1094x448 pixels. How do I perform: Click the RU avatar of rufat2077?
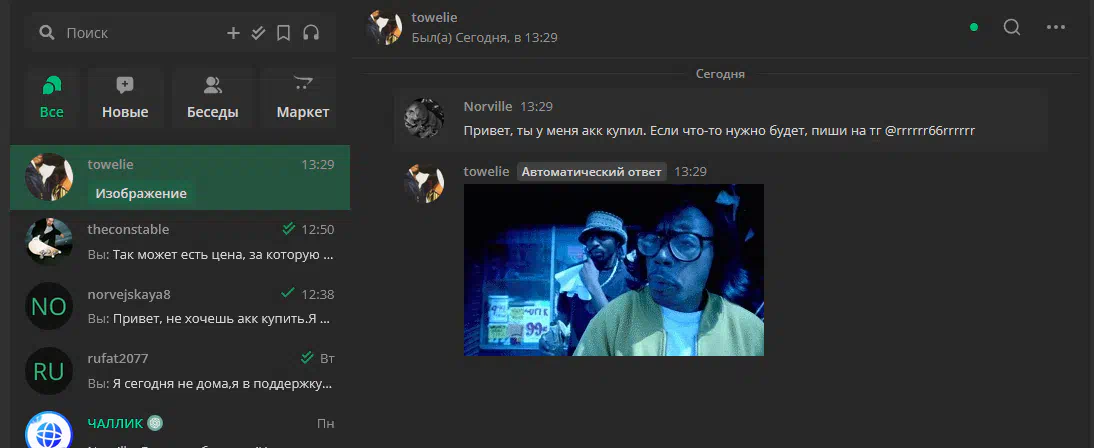(x=49, y=371)
